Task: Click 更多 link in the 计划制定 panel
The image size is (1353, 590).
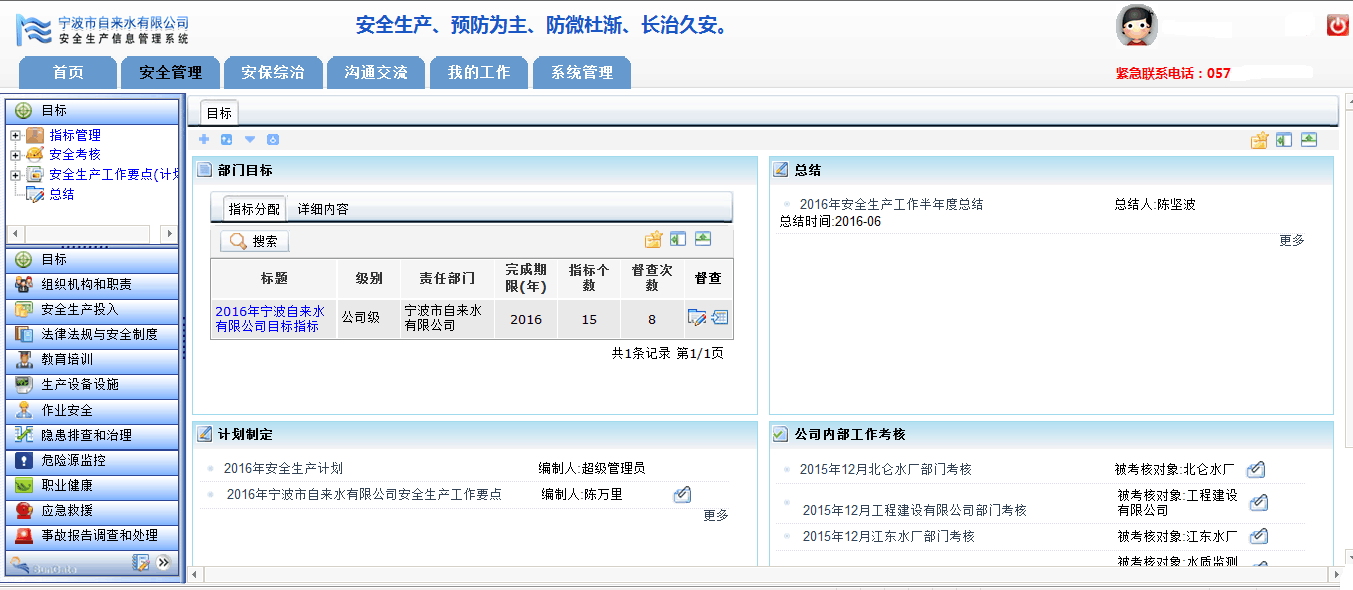Action: (x=716, y=515)
